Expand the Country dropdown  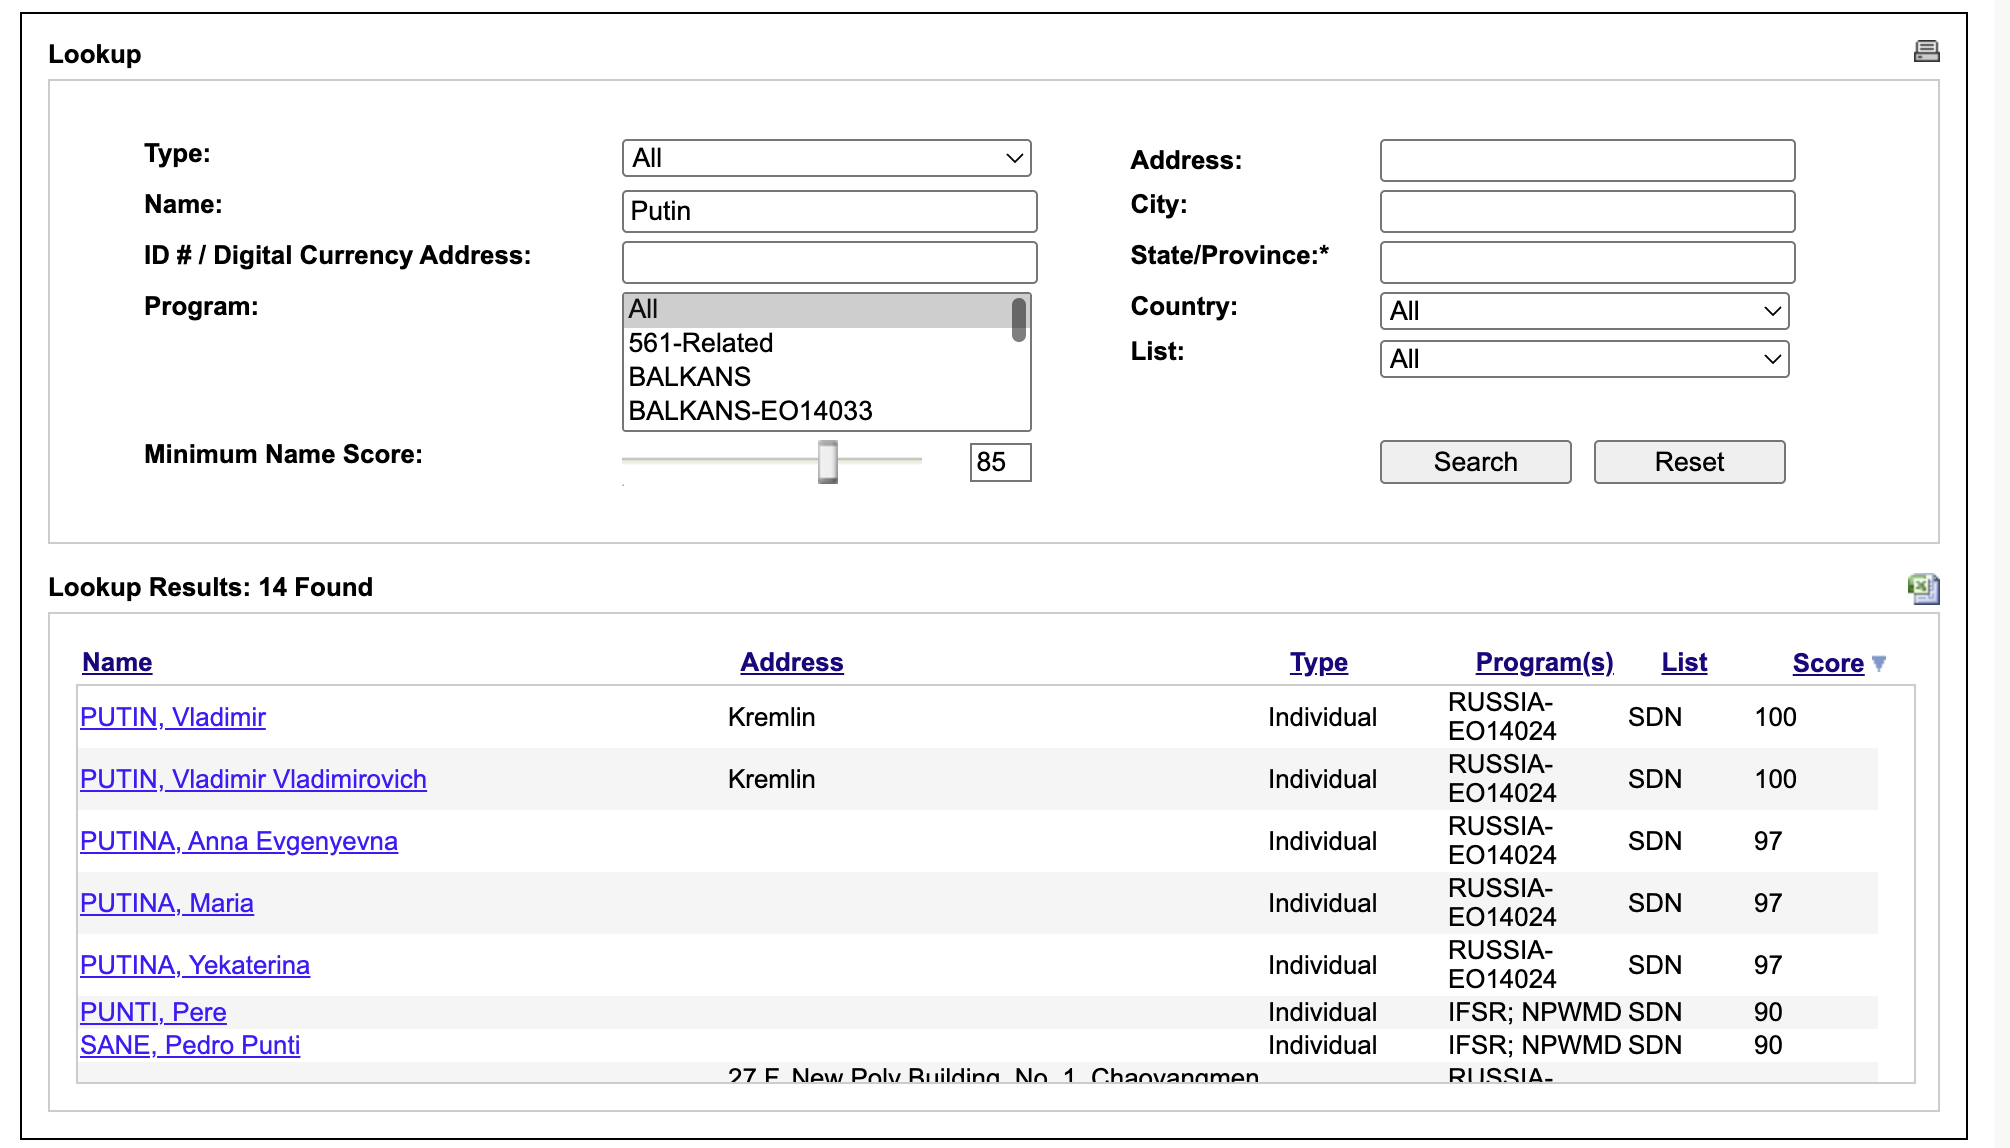tap(1584, 311)
